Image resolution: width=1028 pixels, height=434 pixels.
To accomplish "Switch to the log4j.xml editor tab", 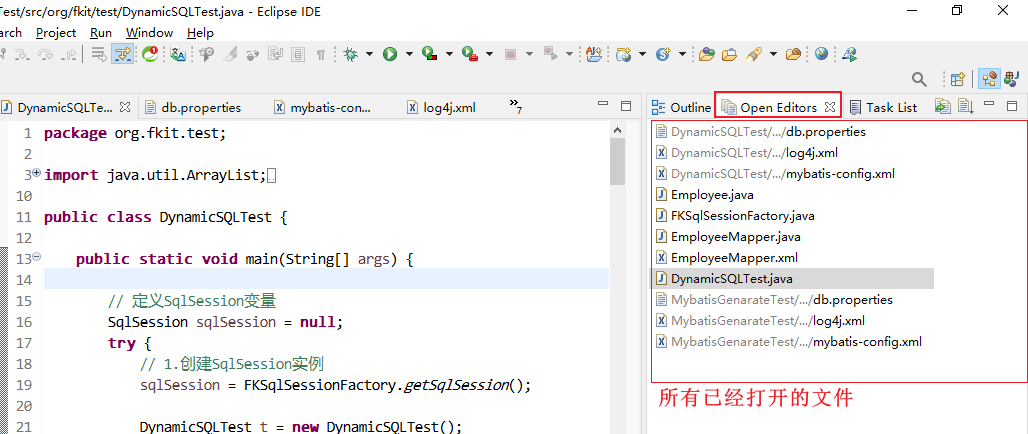I will [x=441, y=108].
